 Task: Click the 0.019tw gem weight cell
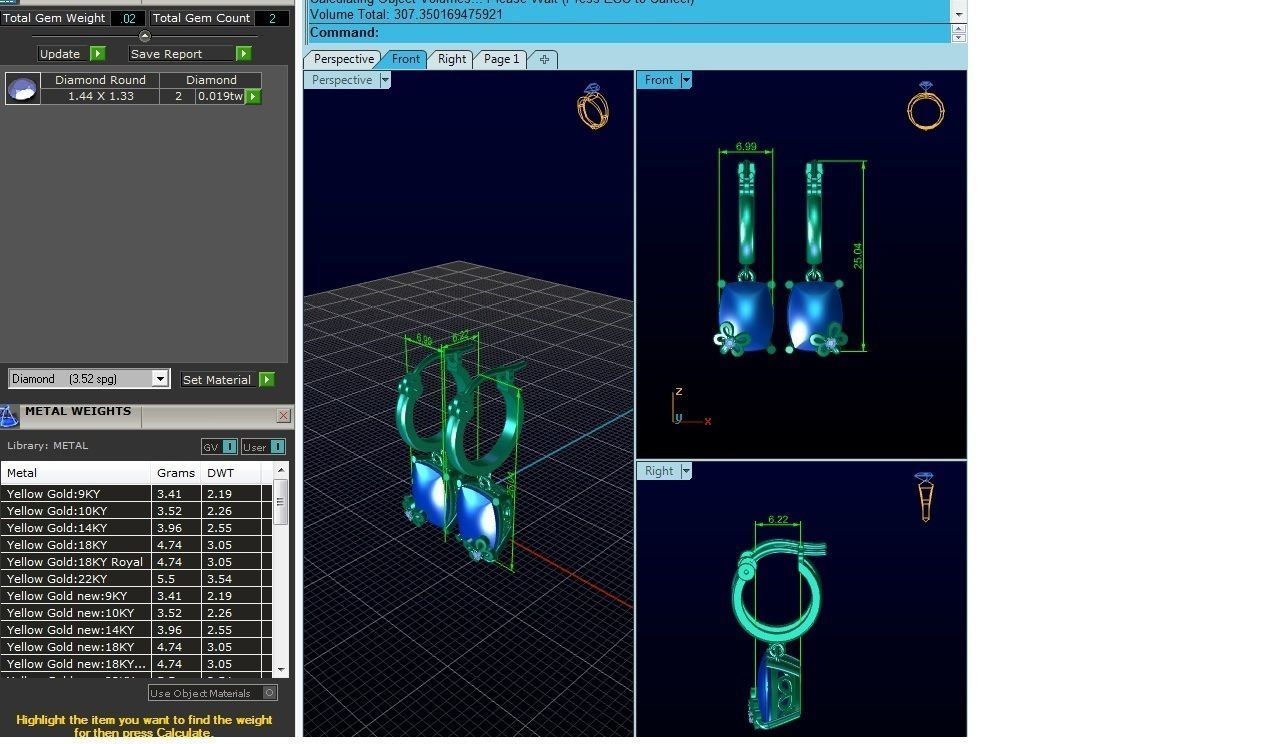pyautogui.click(x=220, y=96)
